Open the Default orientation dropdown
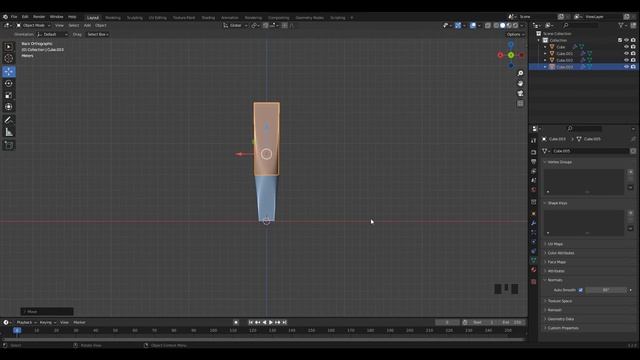This screenshot has height=360, width=640. click(x=52, y=34)
